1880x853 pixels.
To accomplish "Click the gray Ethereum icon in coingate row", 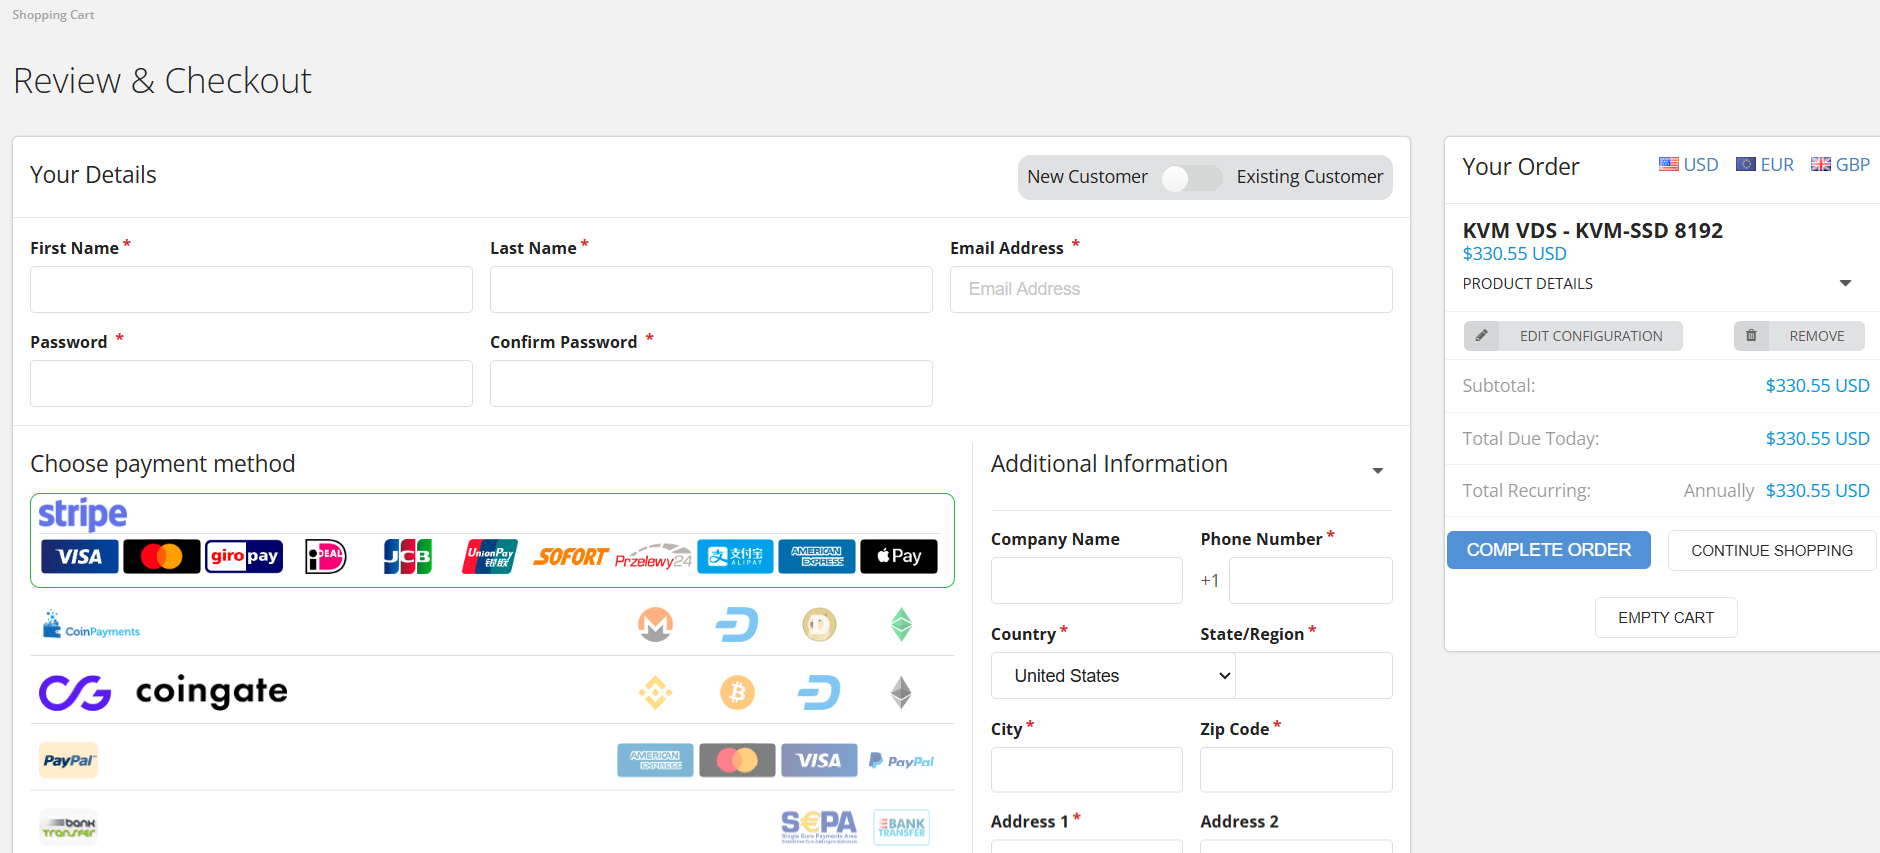I will [901, 692].
